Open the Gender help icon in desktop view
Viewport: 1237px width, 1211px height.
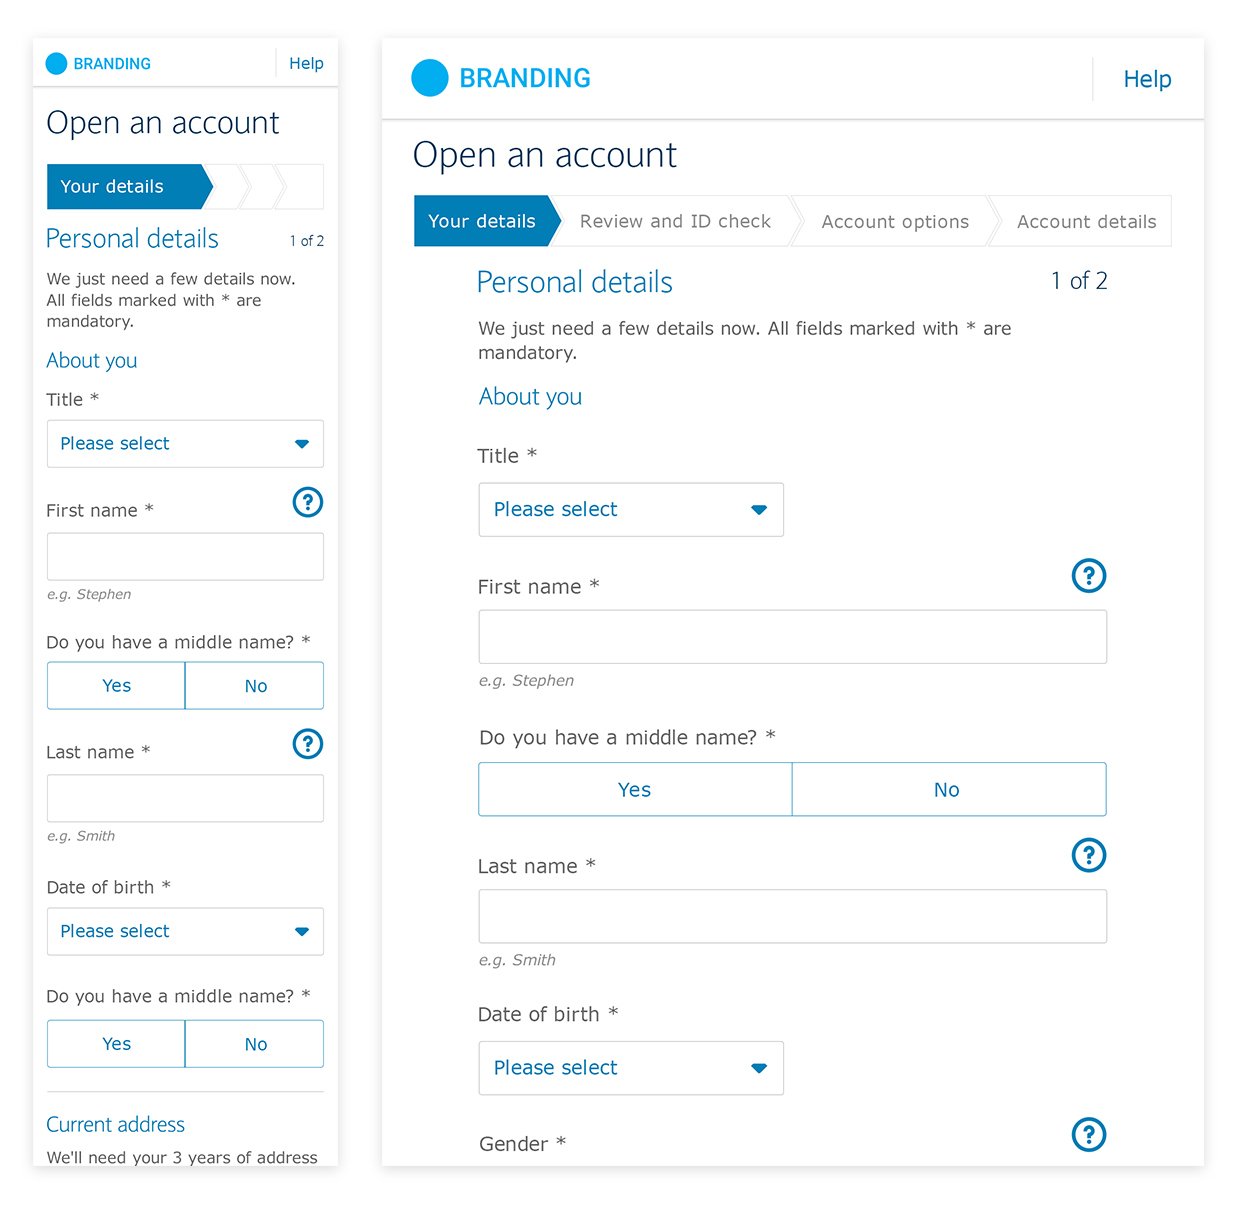(1089, 1134)
